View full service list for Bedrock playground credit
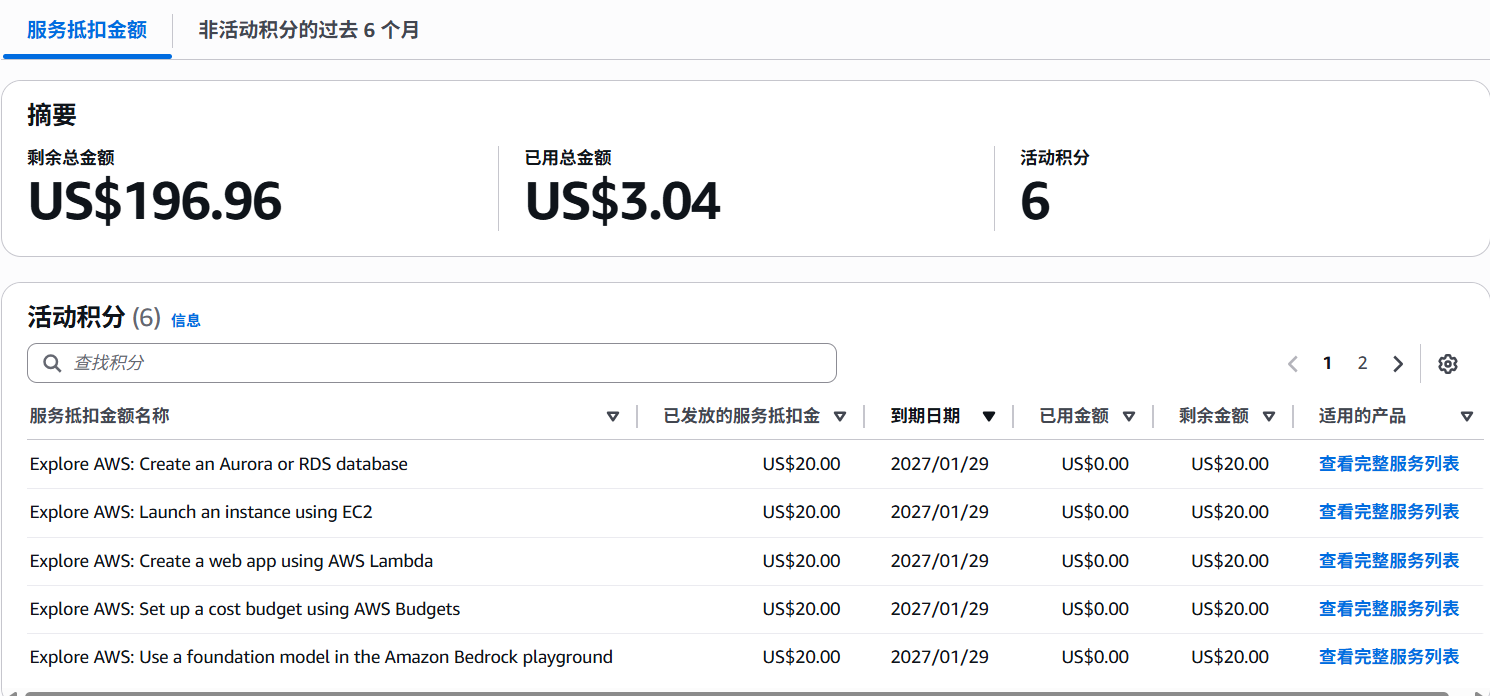Screen dimensions: 1490x696 pos(1389,657)
